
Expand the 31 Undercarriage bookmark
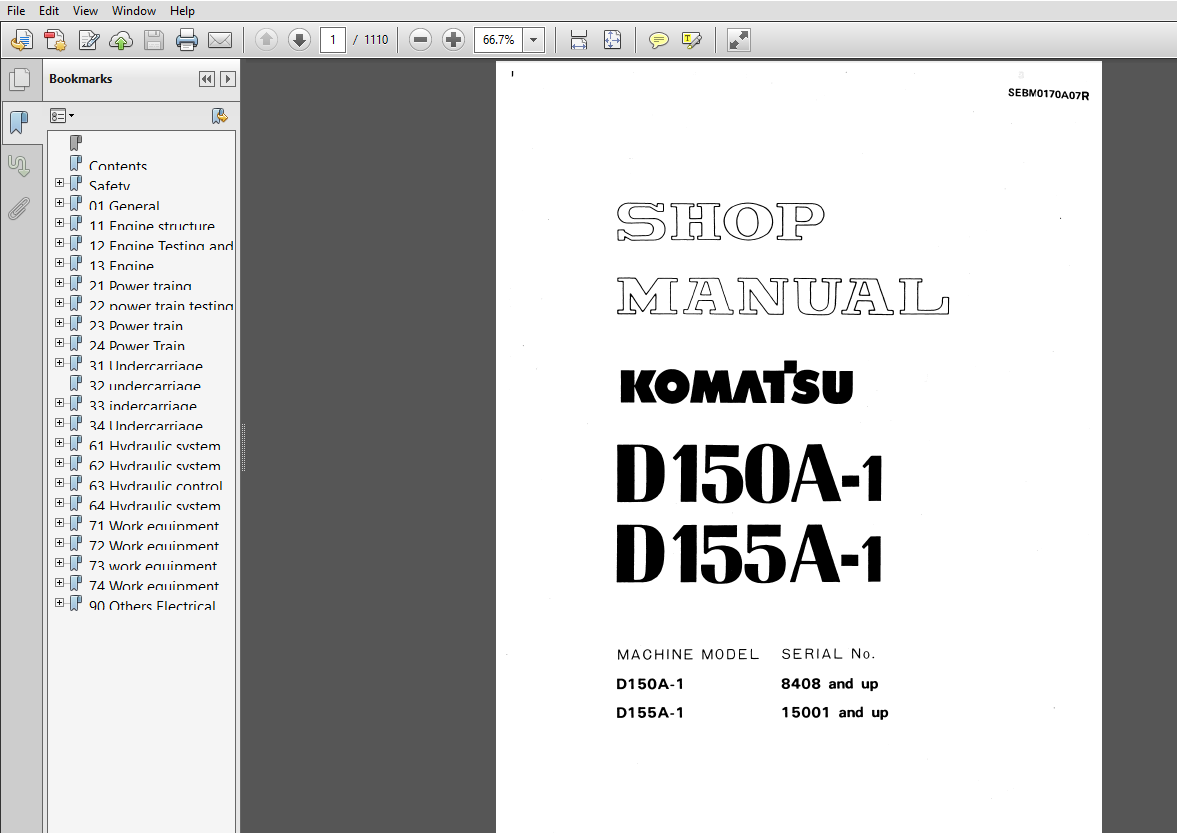pyautogui.click(x=59, y=362)
